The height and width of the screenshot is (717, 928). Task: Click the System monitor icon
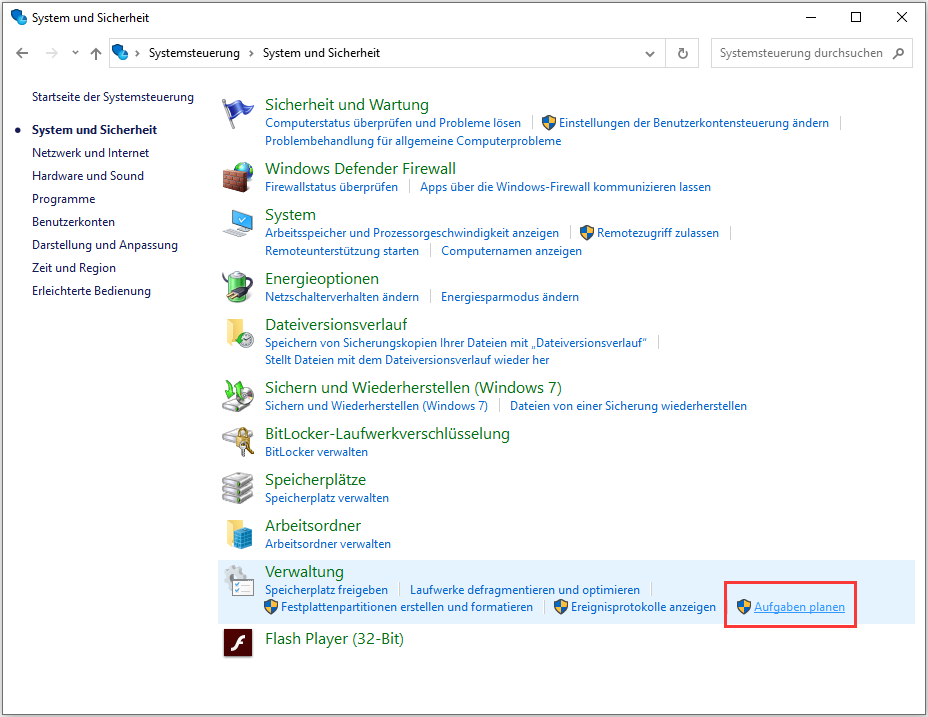coord(238,224)
